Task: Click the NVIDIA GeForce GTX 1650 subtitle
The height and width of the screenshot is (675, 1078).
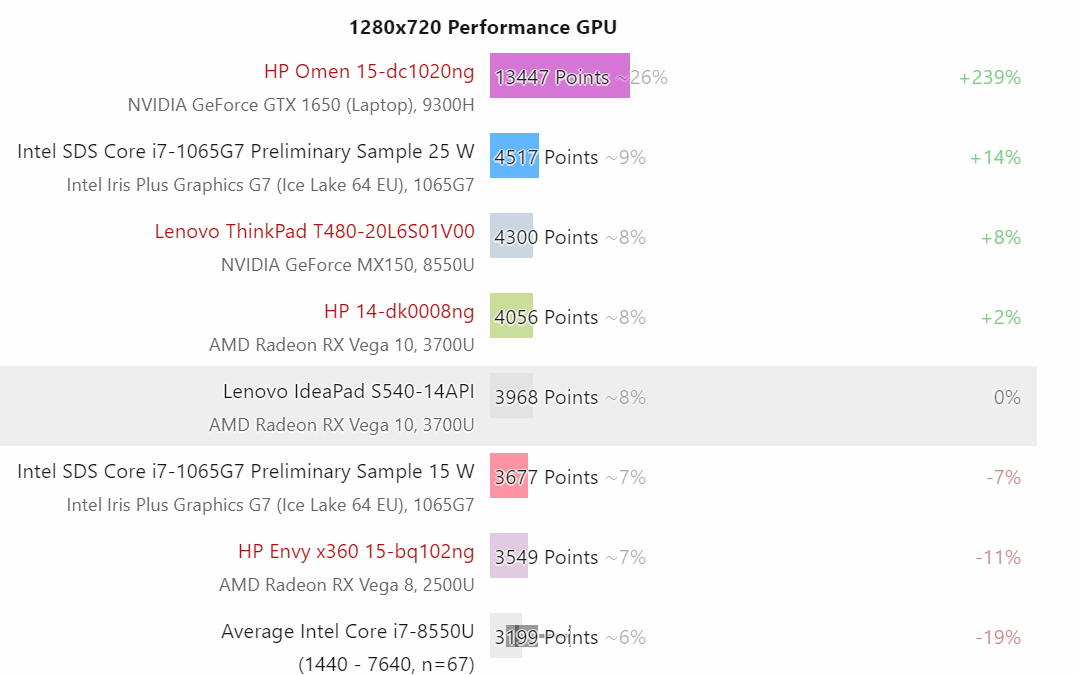Action: pos(301,105)
